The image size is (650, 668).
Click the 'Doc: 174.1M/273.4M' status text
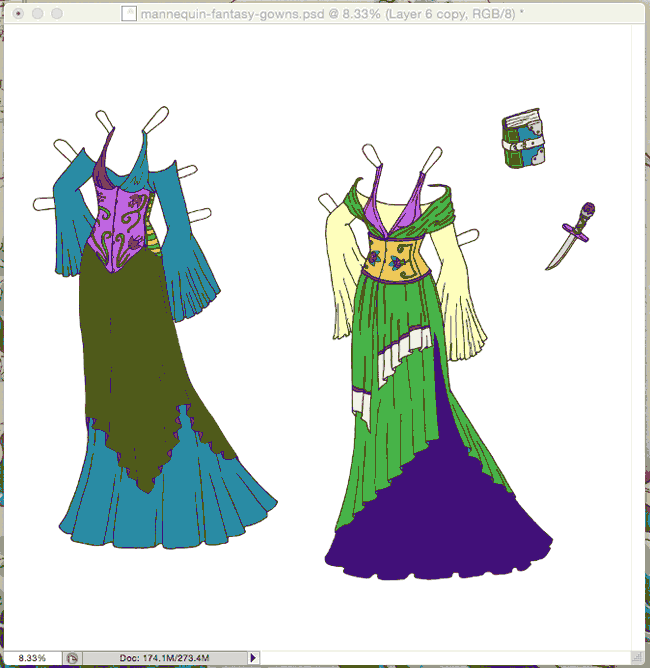coord(164,658)
